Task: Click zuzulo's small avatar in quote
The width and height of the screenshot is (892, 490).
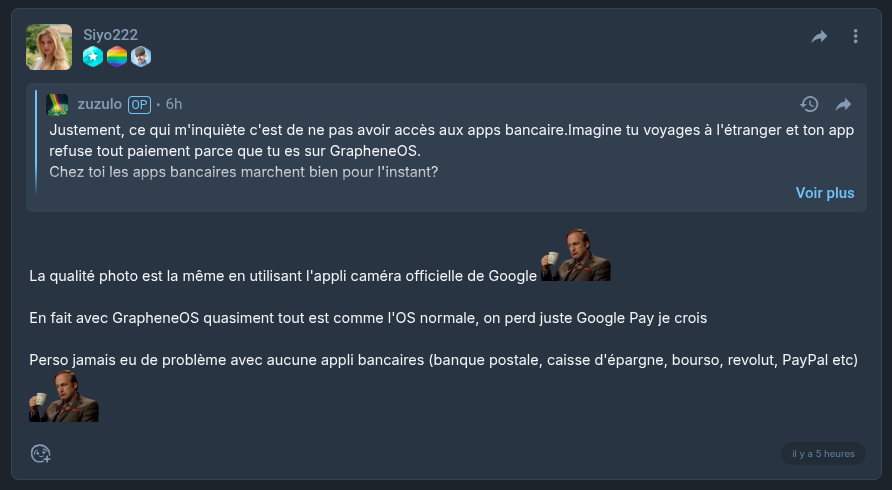Action: pos(58,104)
